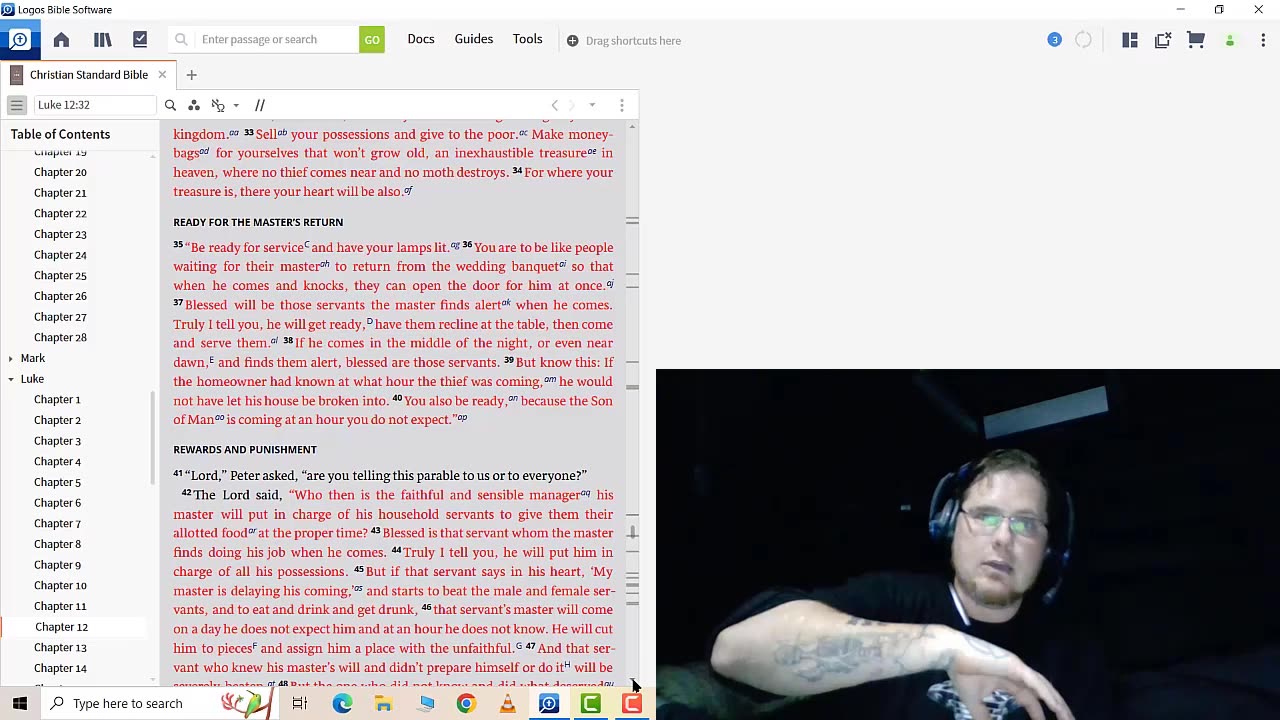Select the Mark entry in contents
The width and height of the screenshot is (1280, 720).
point(33,358)
